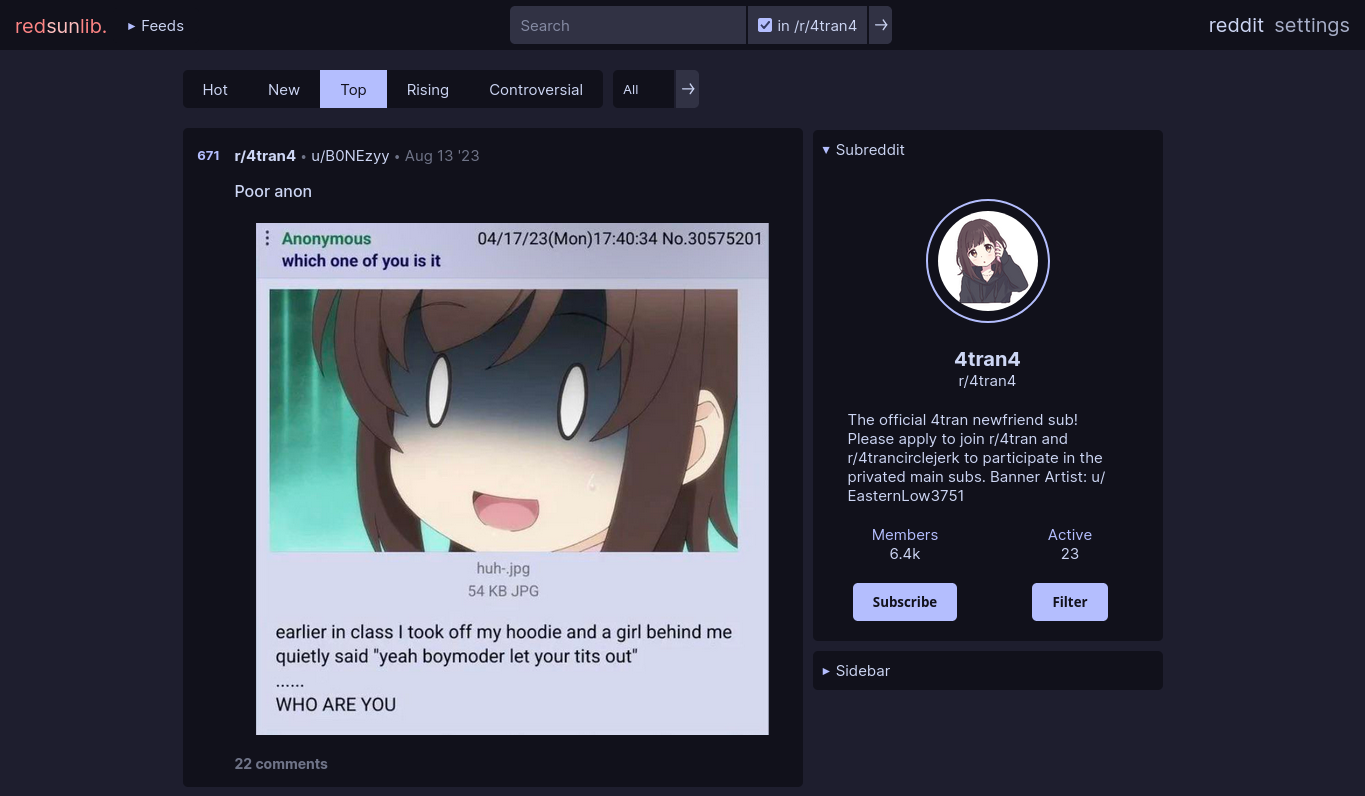Open r/4tran4 link in post header
Screen dimensions: 1365x796
coord(265,156)
